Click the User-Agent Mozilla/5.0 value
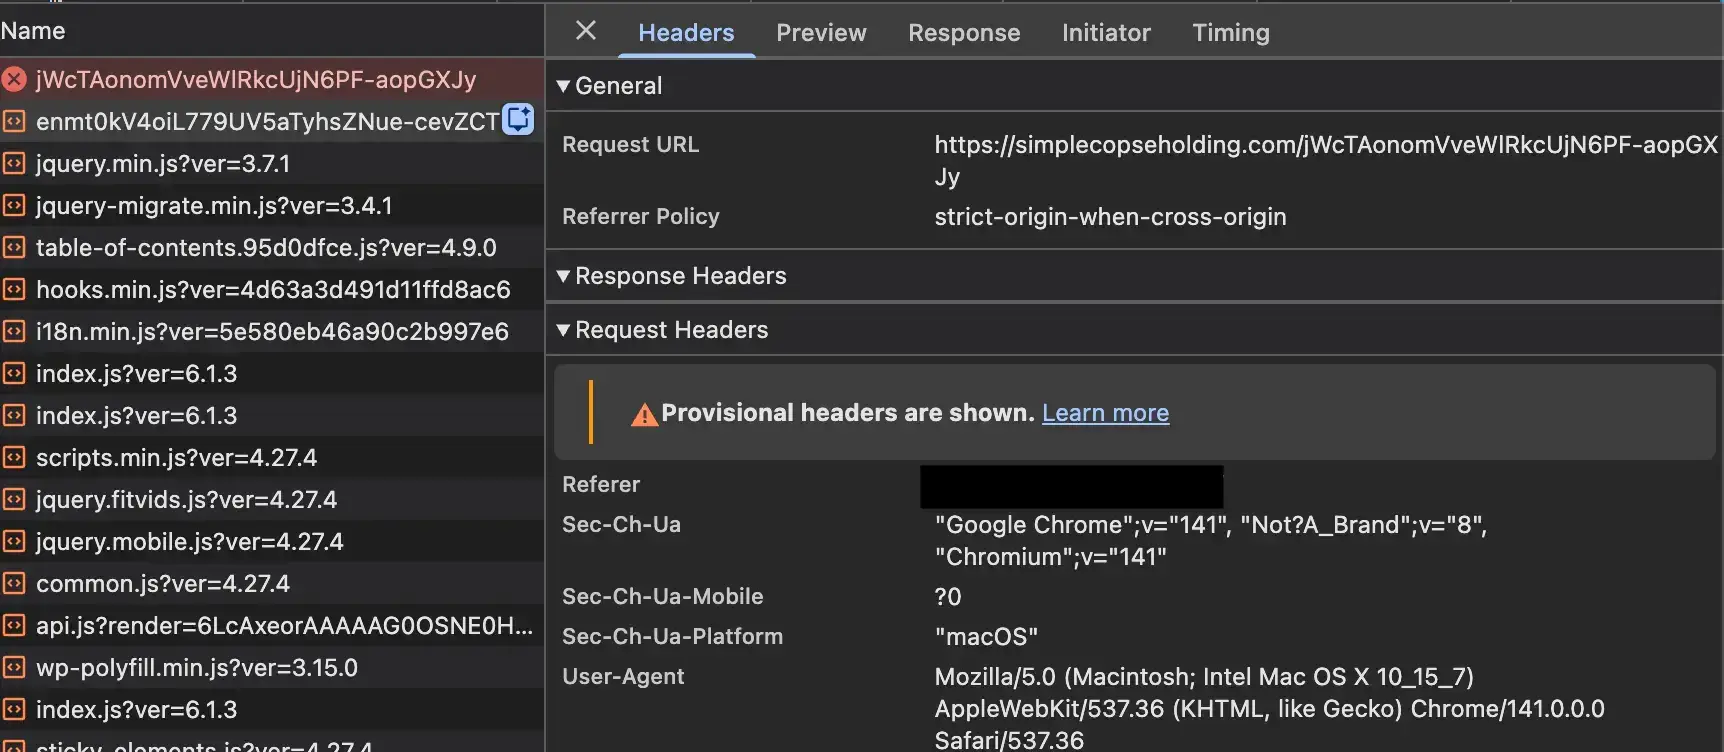1724x752 pixels. [x=1269, y=708]
